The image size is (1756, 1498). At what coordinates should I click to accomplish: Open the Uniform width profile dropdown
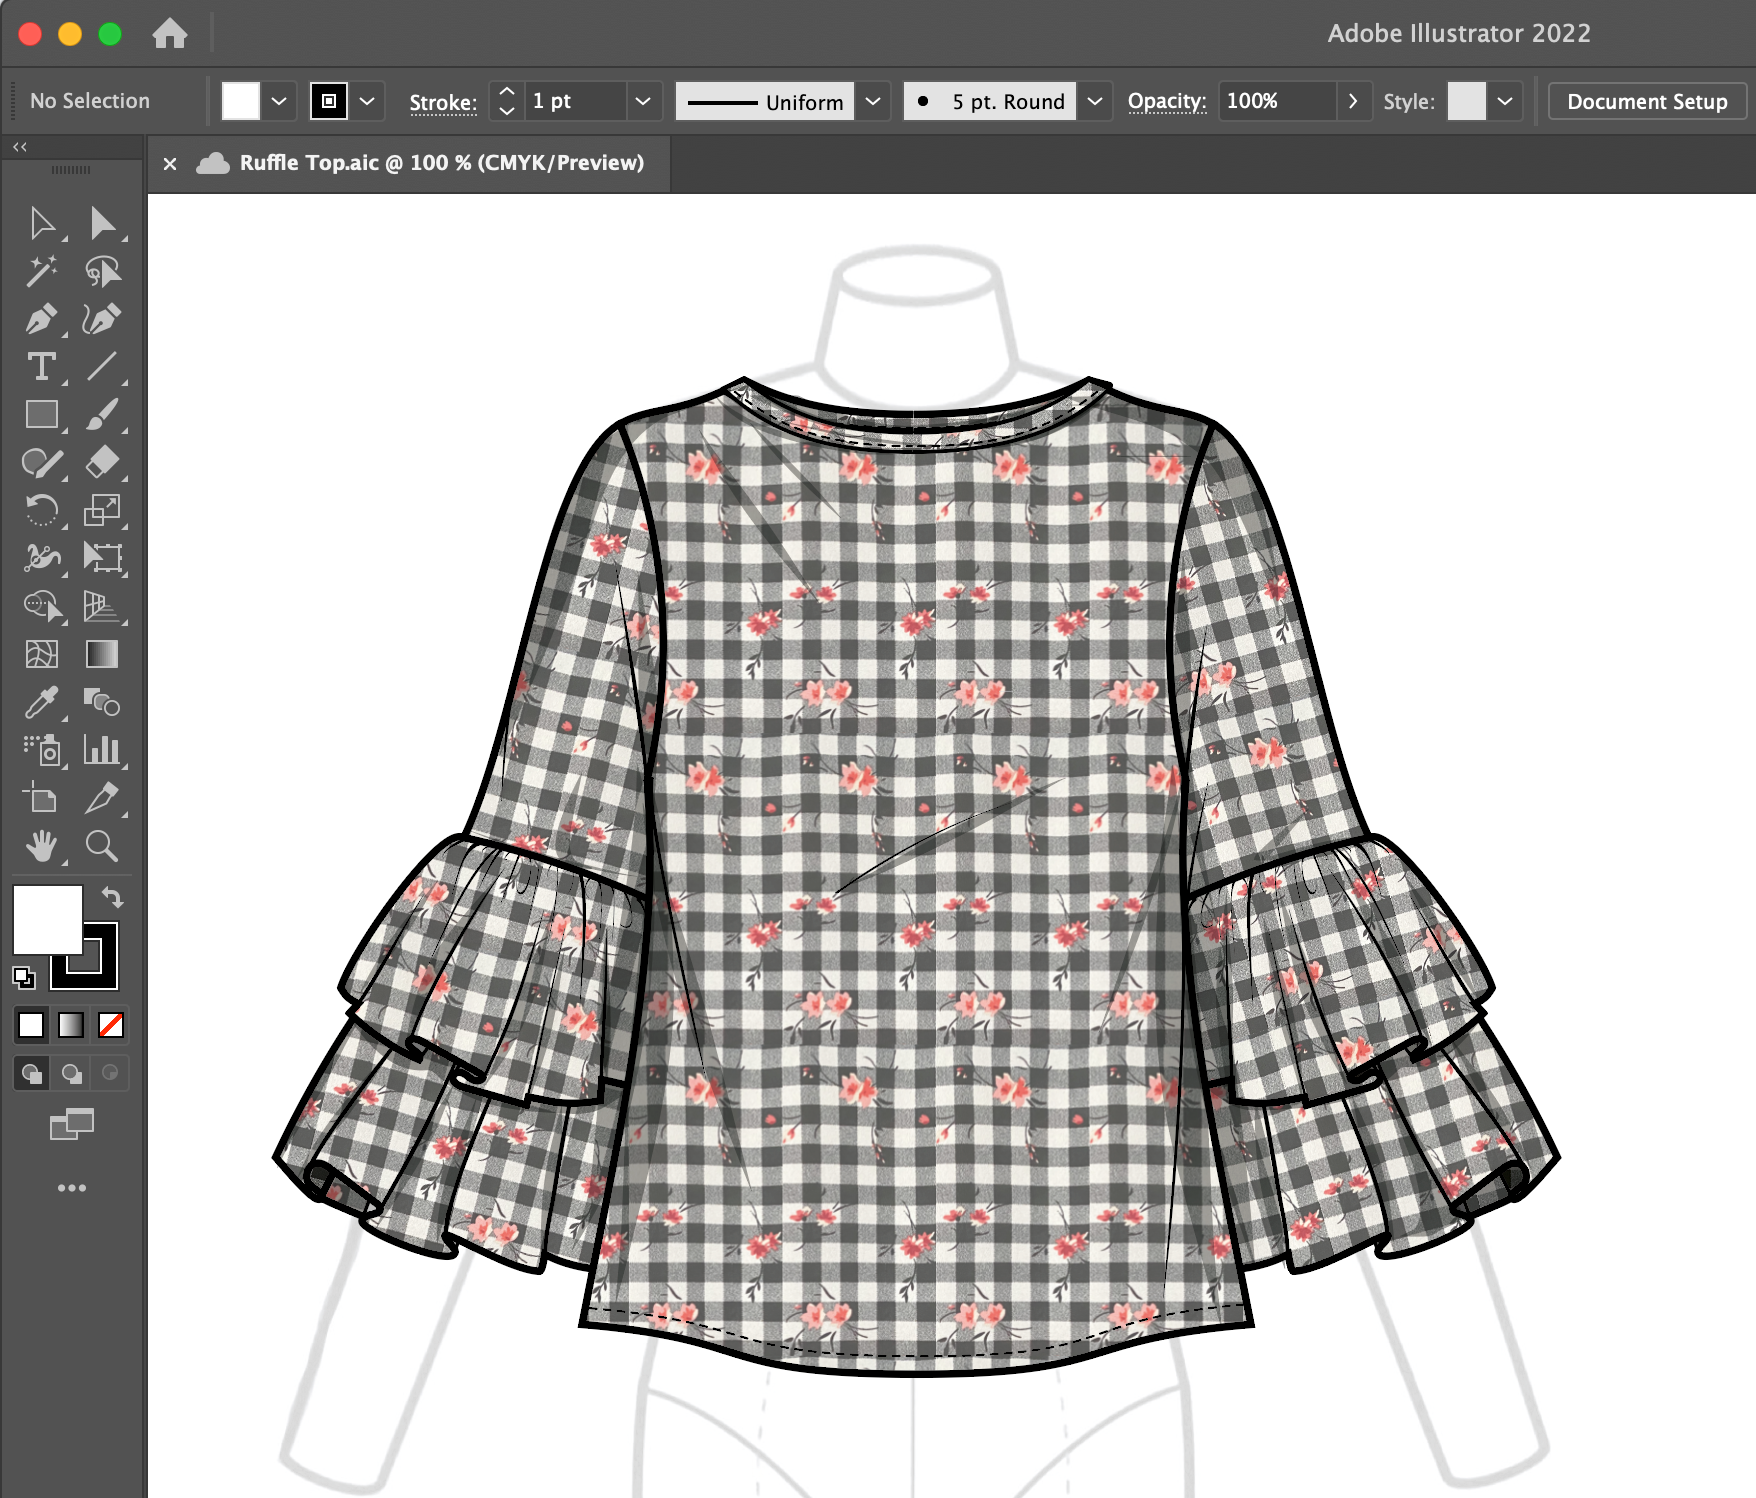[872, 101]
